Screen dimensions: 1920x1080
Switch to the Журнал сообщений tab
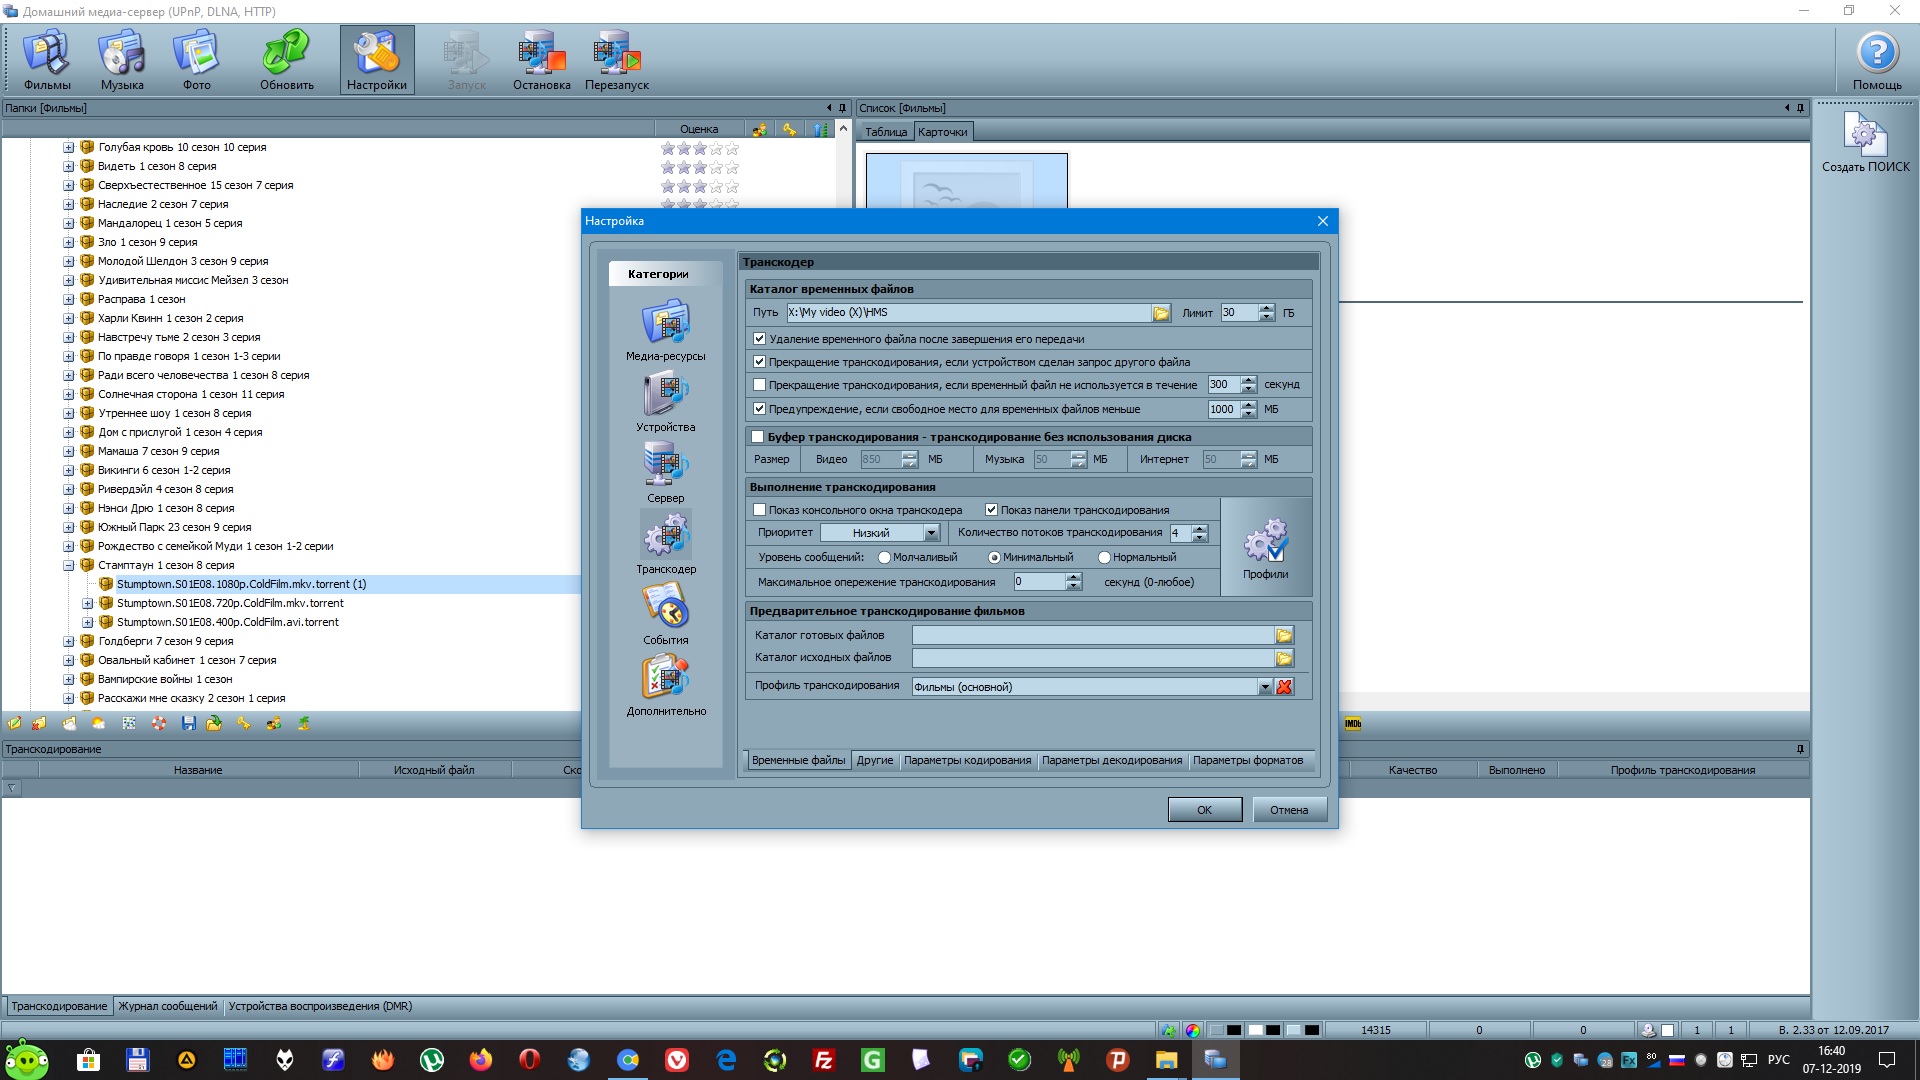[167, 1006]
